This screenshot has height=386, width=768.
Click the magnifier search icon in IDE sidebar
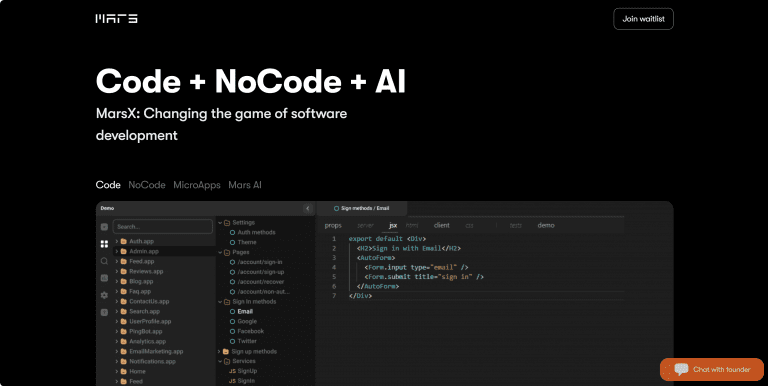tap(104, 261)
